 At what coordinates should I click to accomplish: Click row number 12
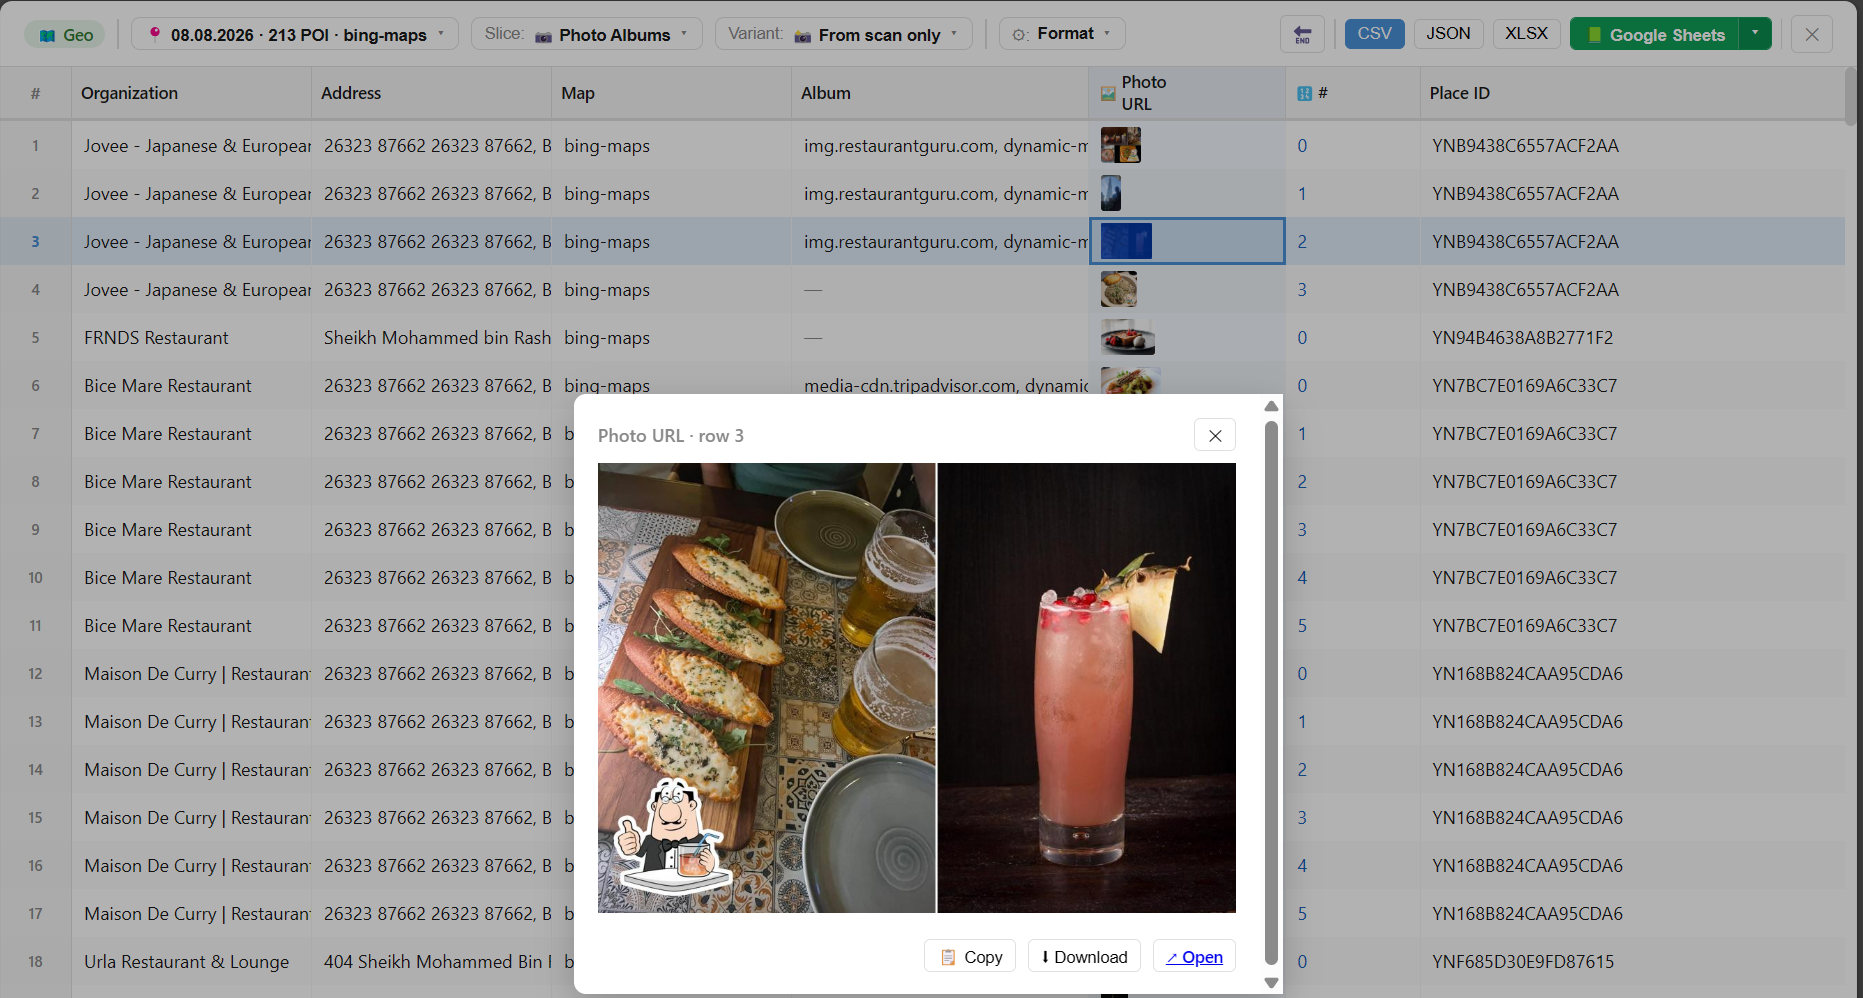[x=35, y=674]
